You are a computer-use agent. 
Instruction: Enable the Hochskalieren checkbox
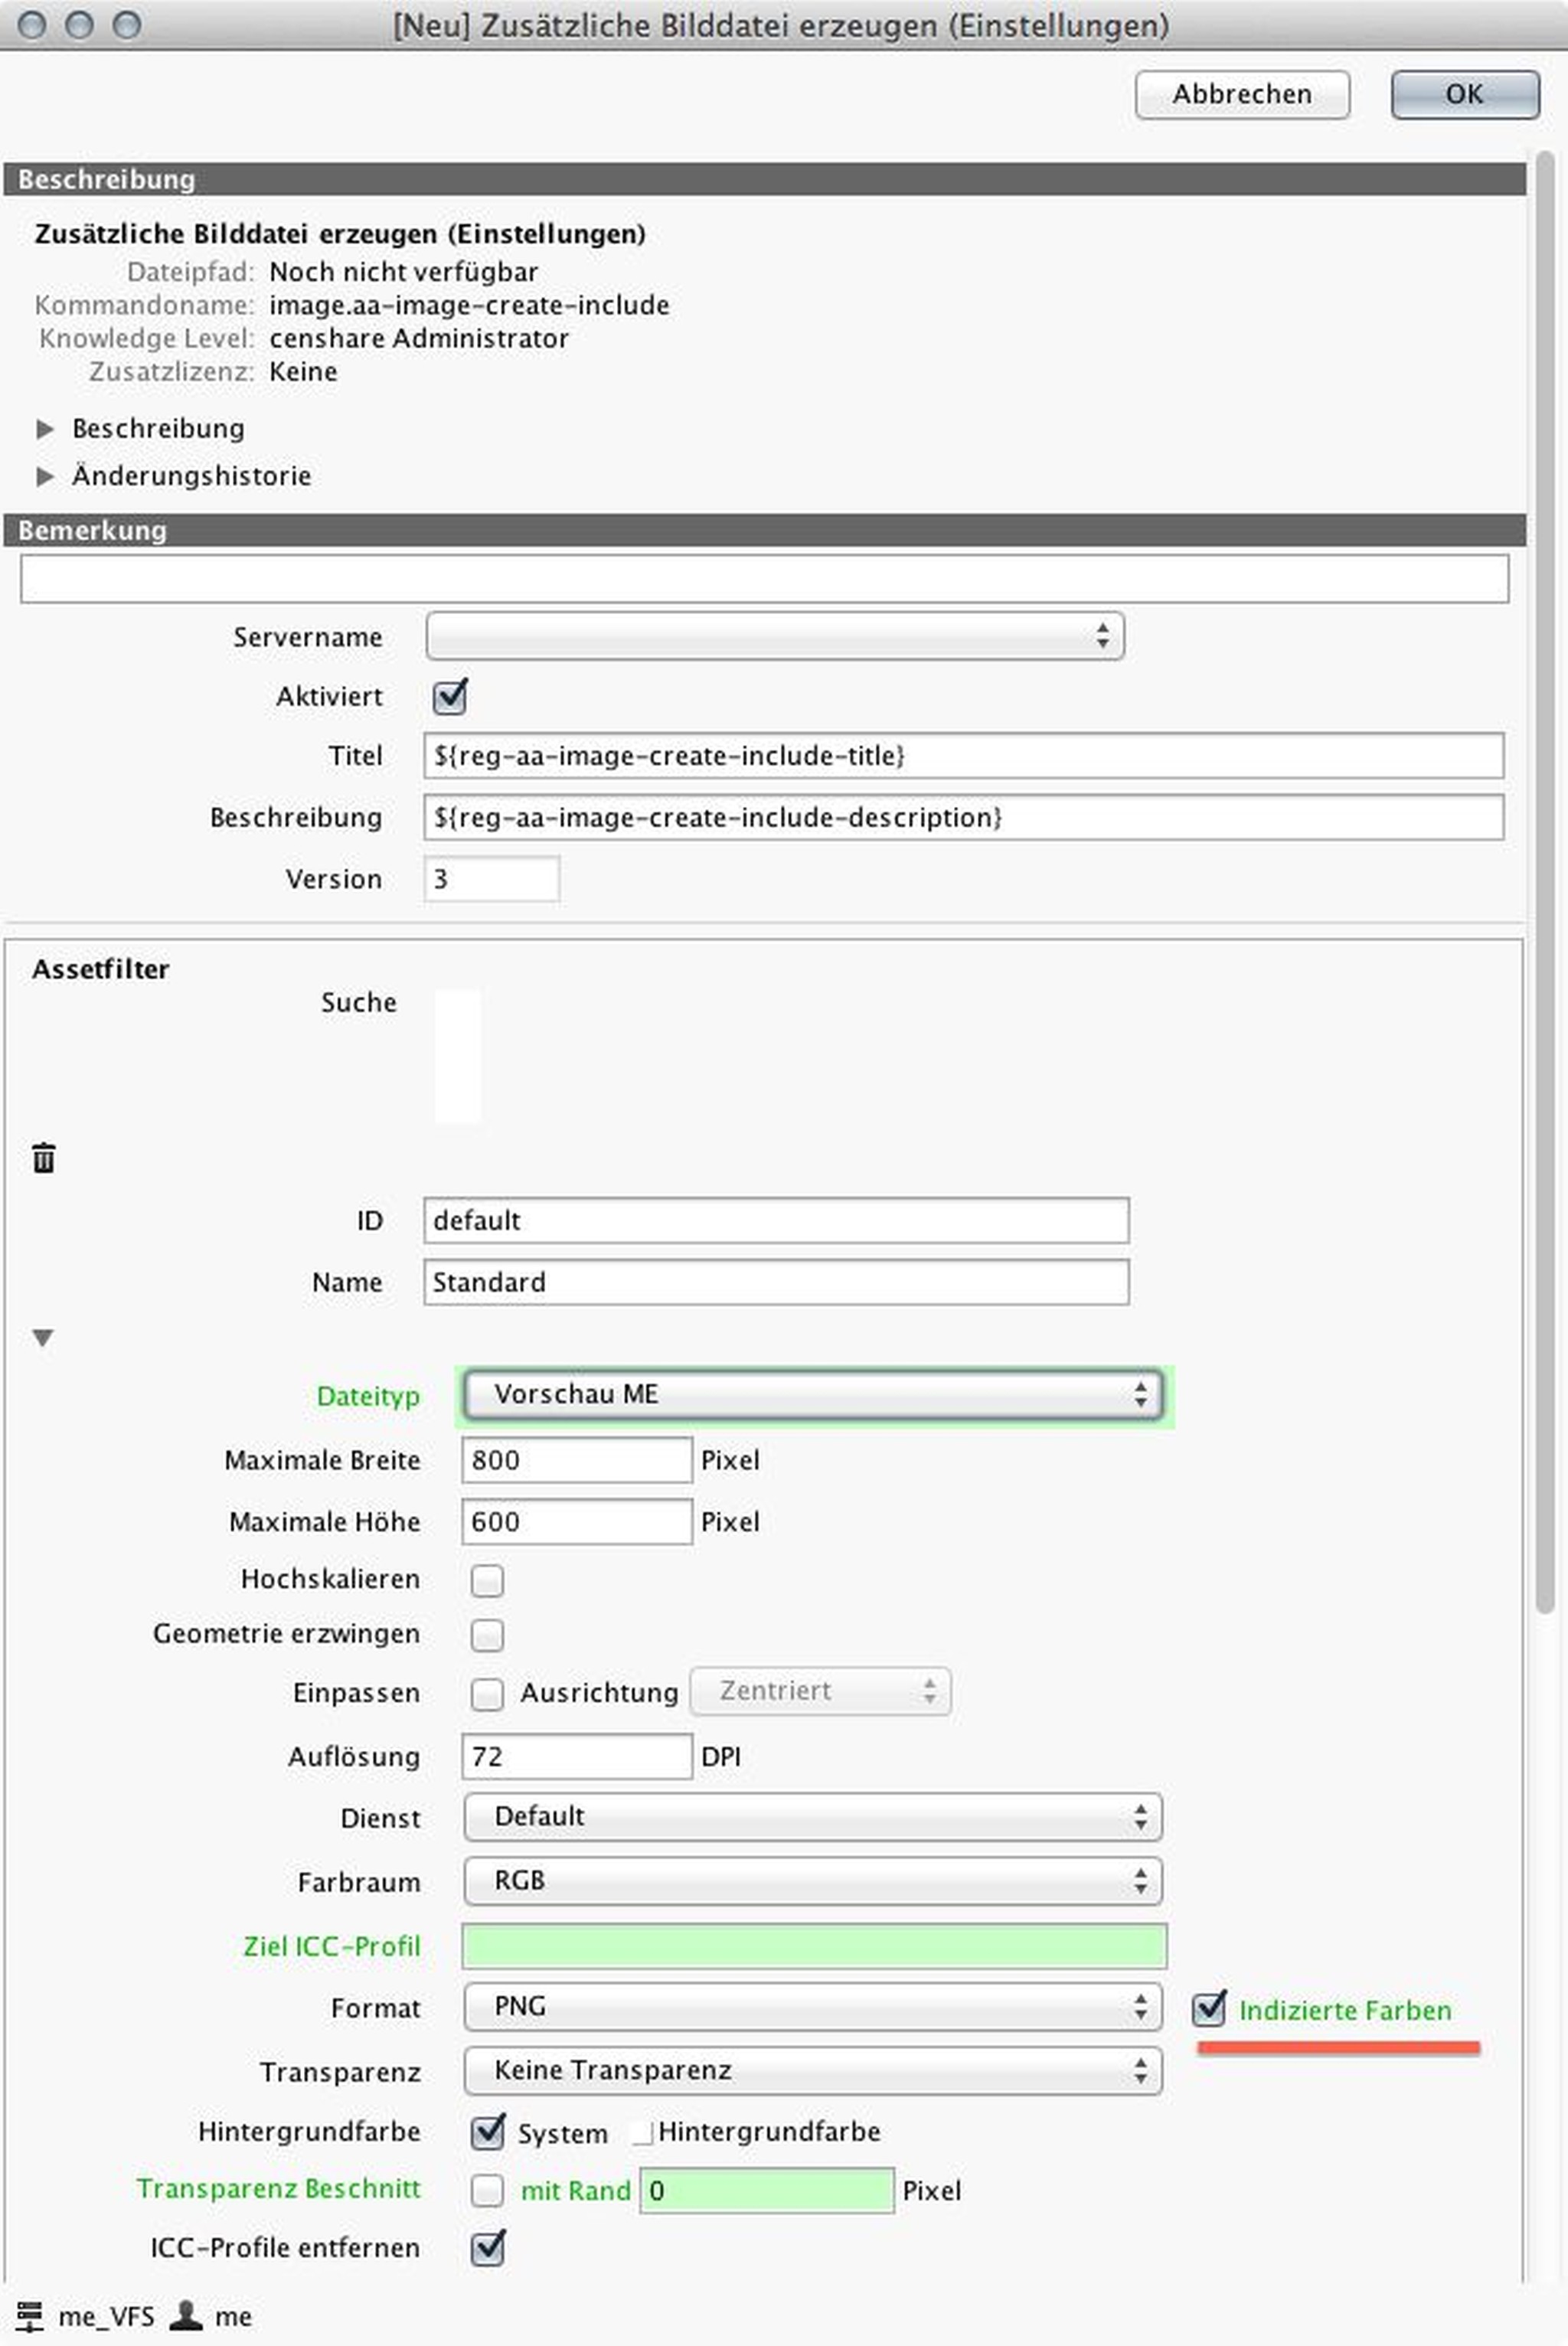point(487,1580)
